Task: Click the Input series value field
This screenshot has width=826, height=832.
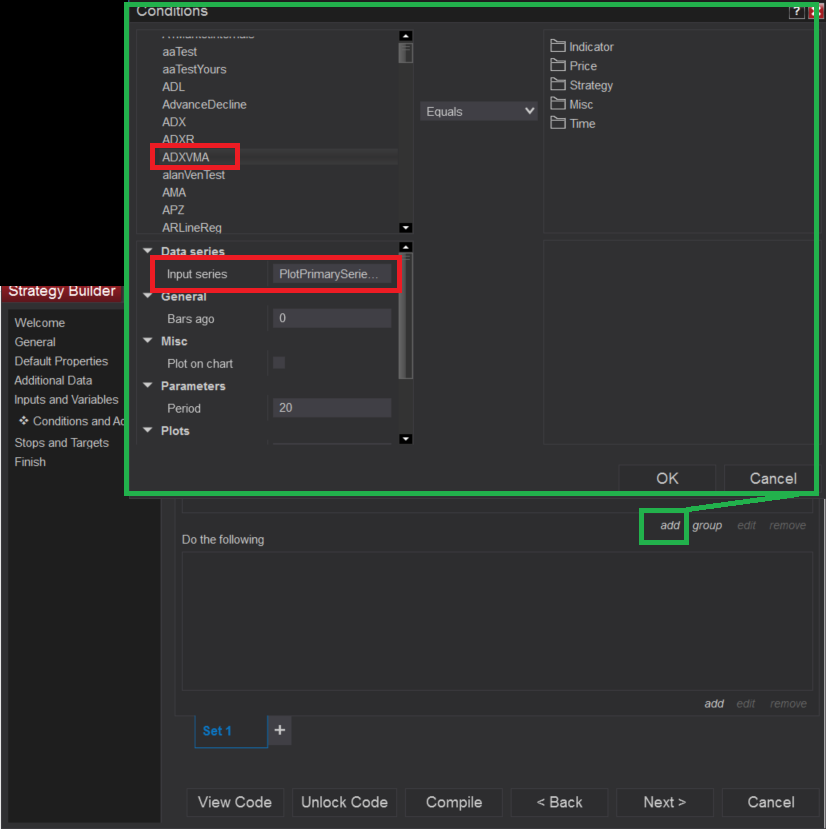Action: (332, 274)
